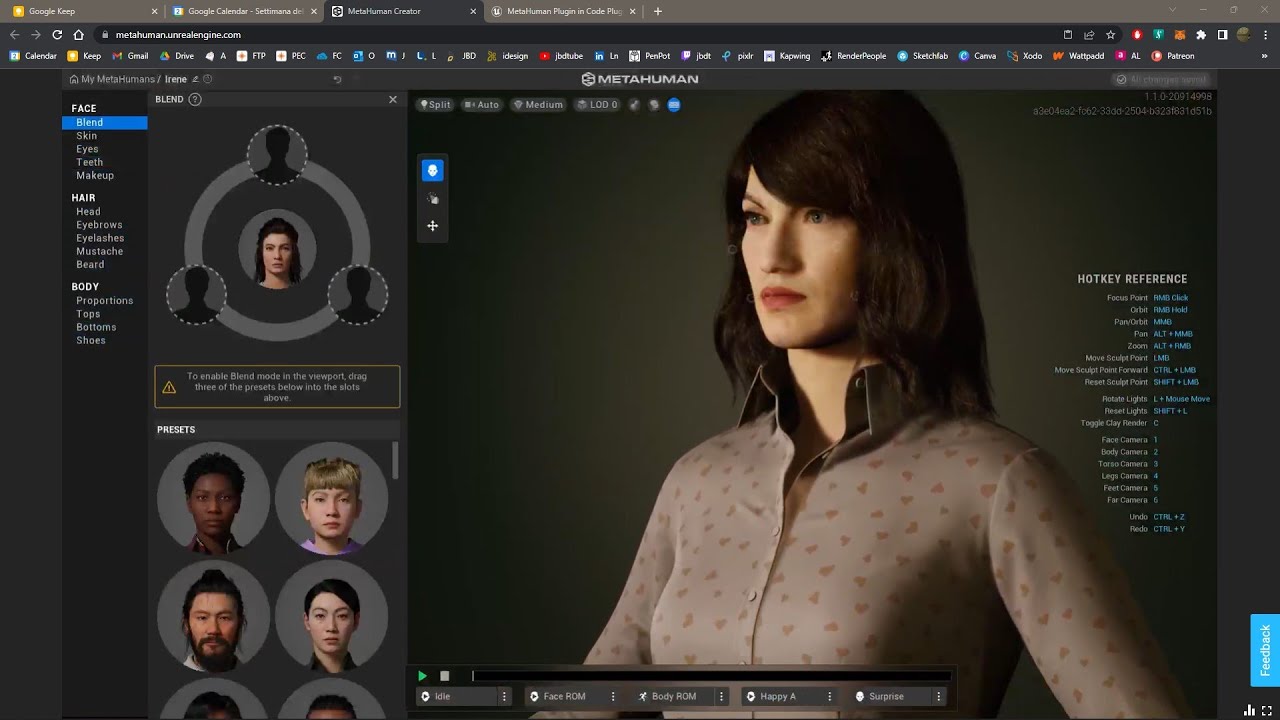Open the Eyes settings

tap(87, 149)
